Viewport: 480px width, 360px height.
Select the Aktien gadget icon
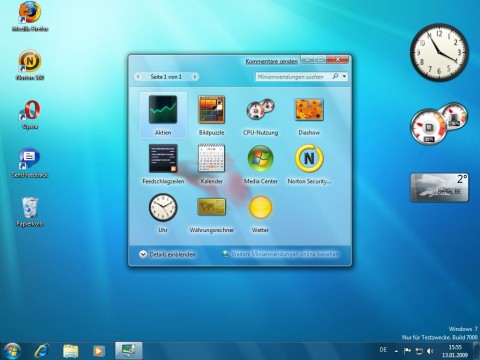163,110
